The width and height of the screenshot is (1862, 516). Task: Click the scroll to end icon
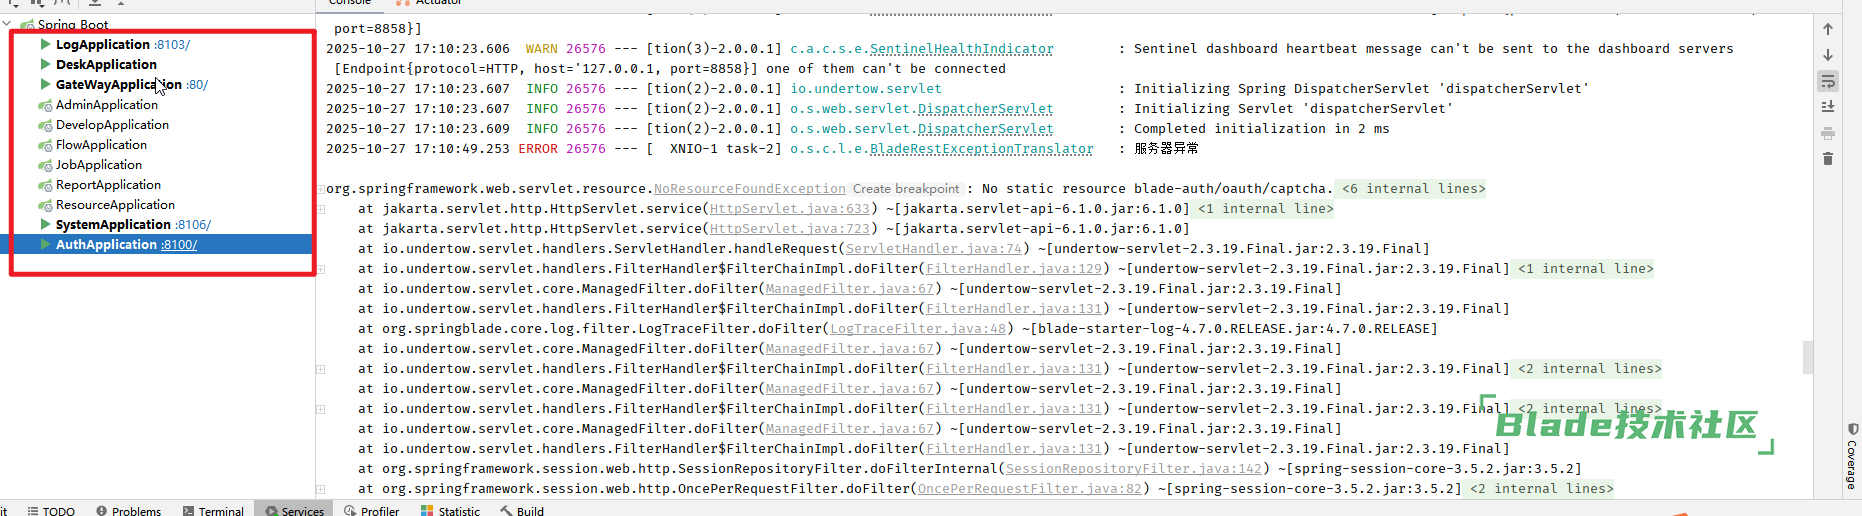coord(1827,107)
